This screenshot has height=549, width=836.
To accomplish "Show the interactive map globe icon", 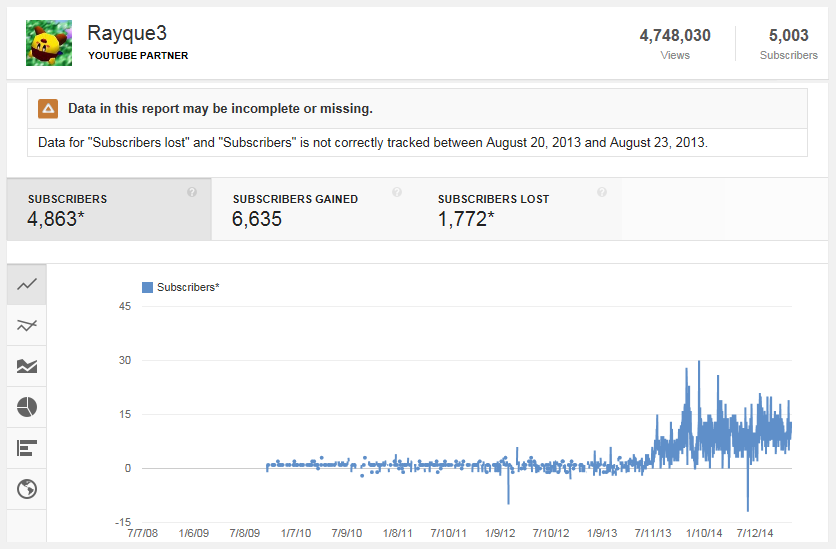I will pos(27,489).
